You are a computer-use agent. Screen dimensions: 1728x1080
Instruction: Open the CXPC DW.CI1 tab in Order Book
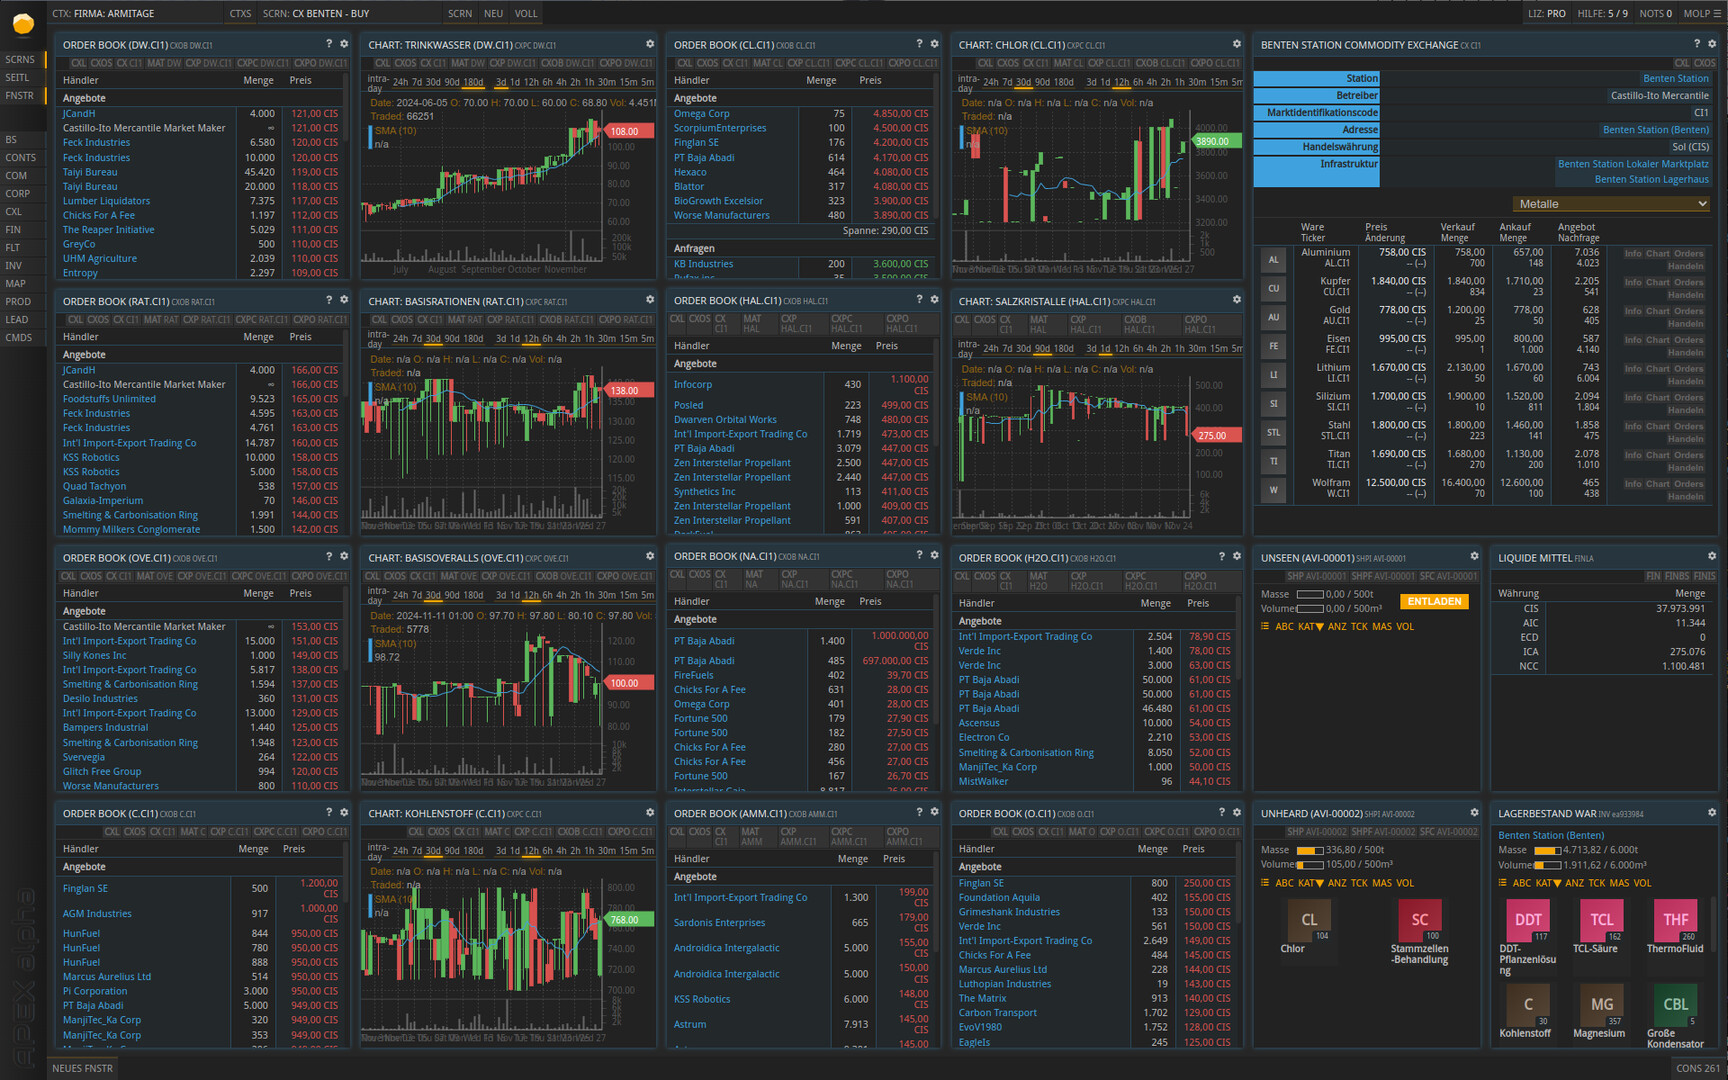click(262, 63)
